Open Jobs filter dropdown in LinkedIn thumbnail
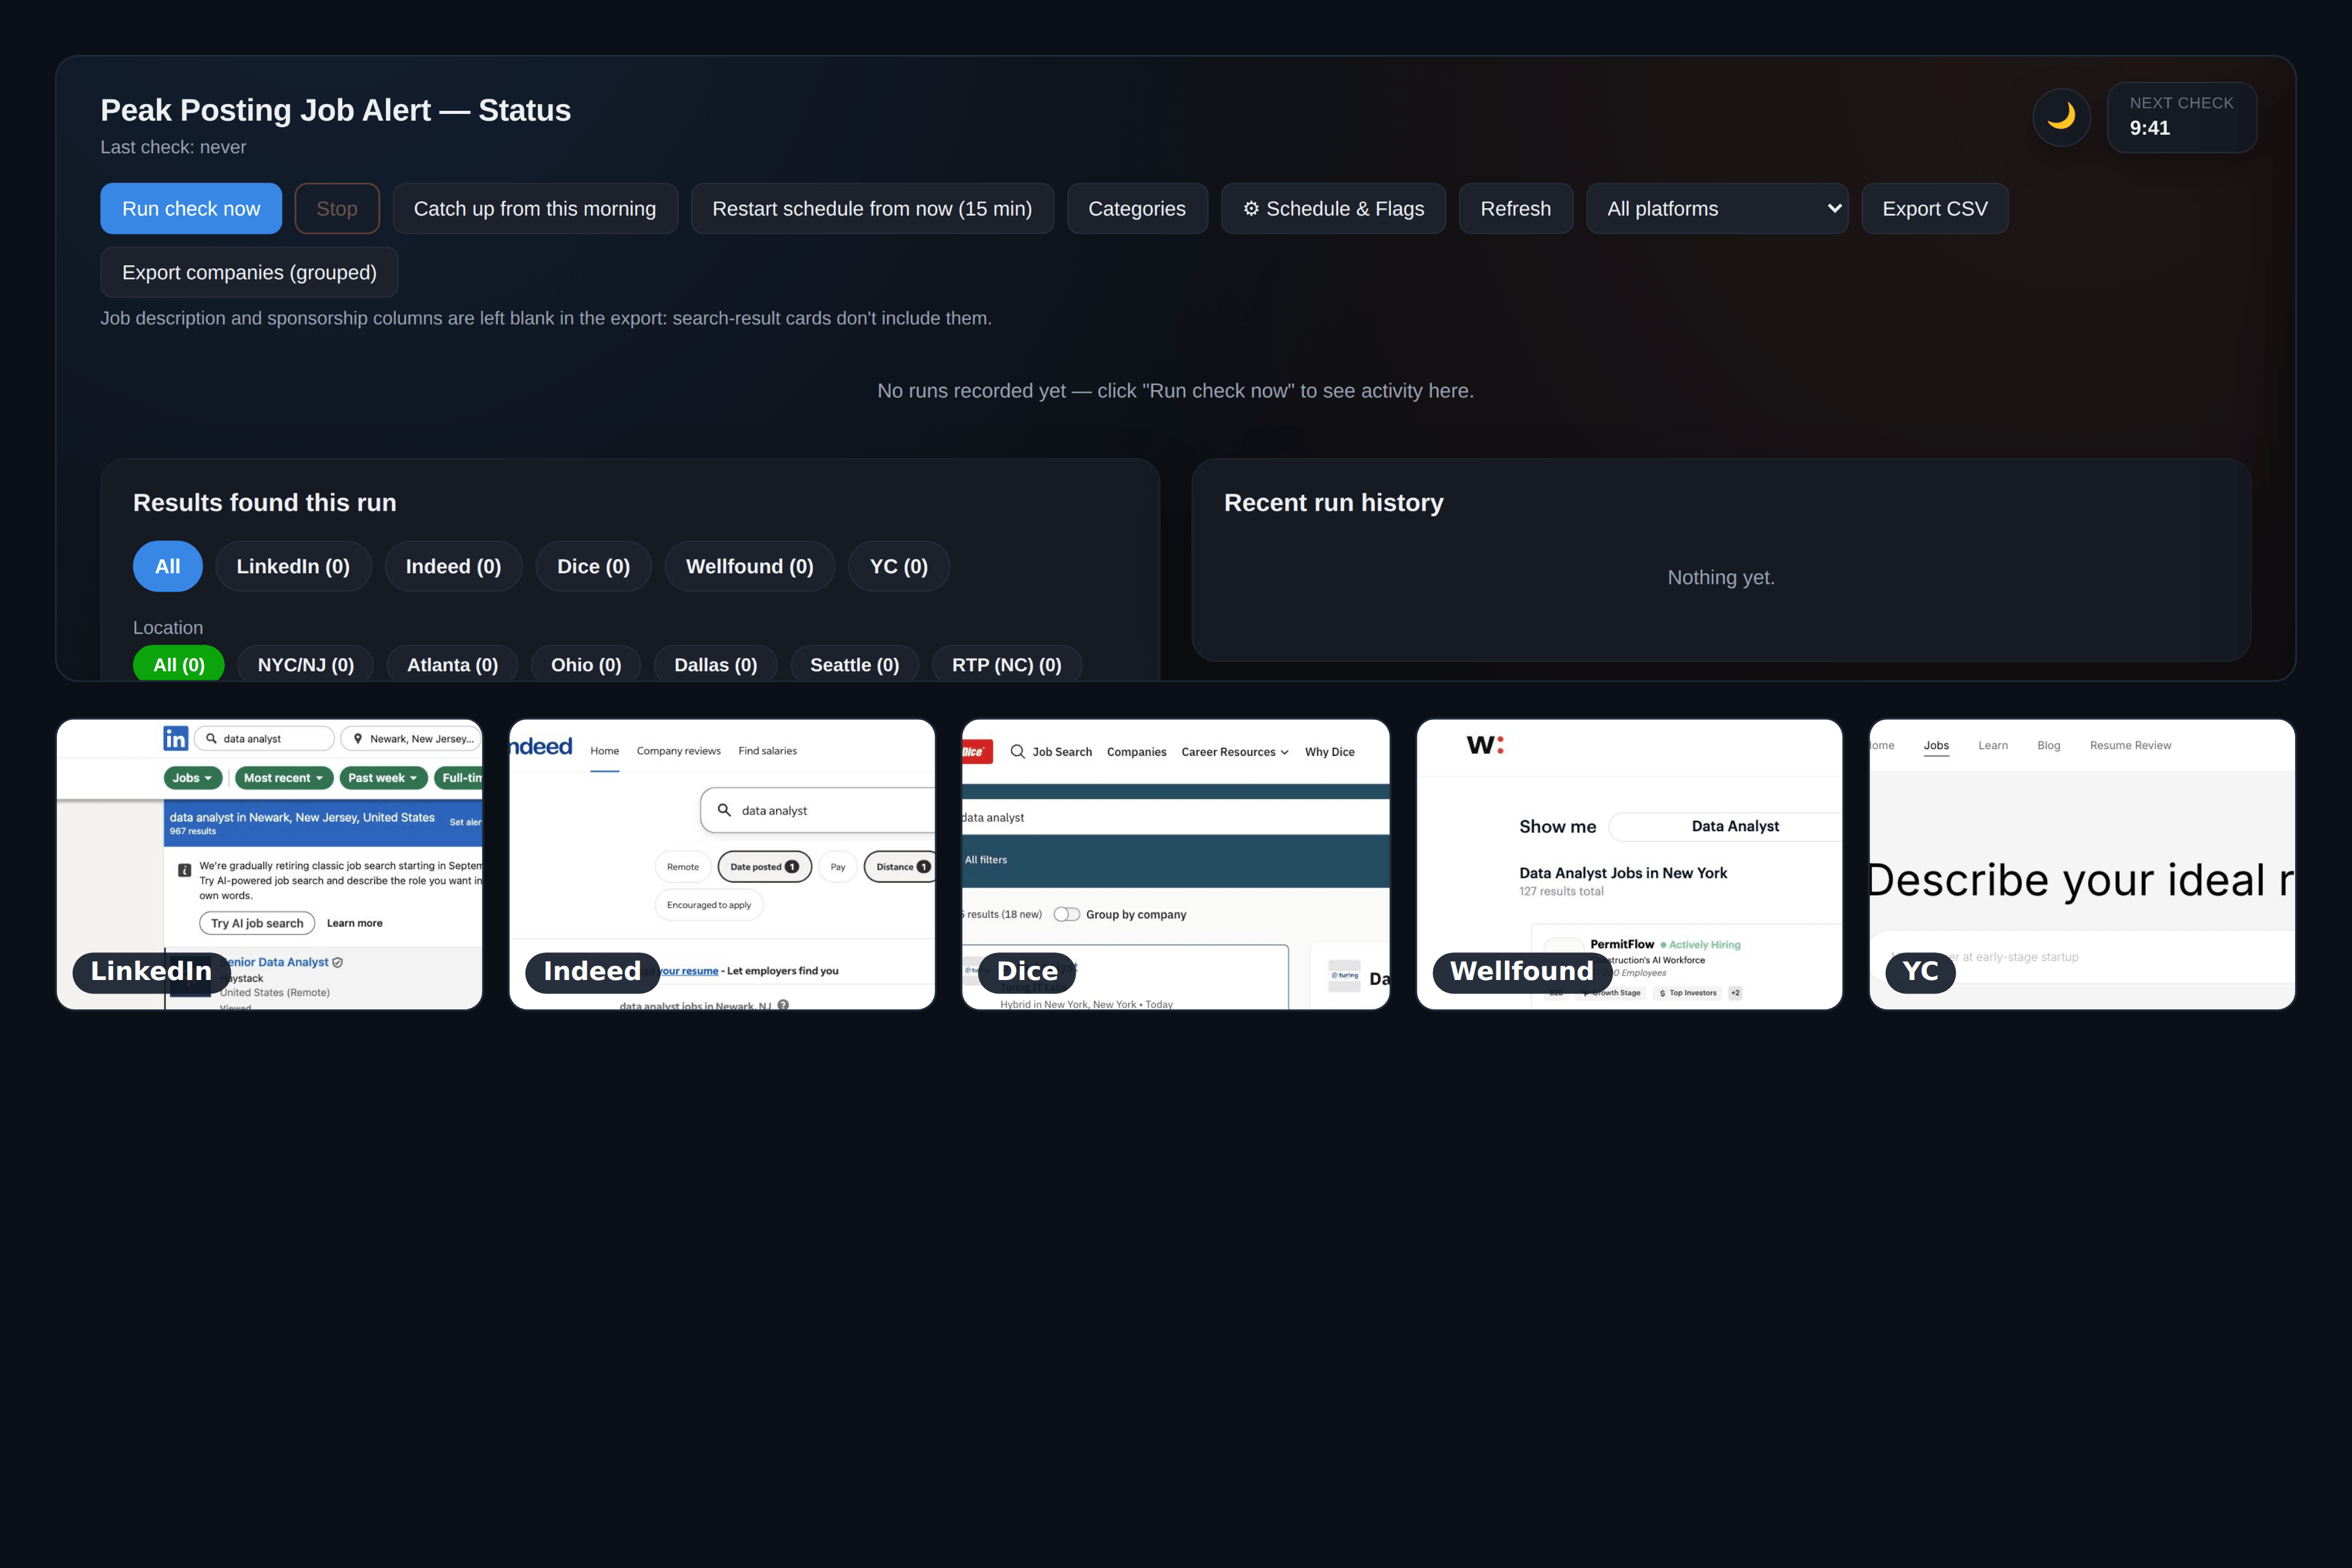This screenshot has height=1568, width=2352. [x=193, y=778]
